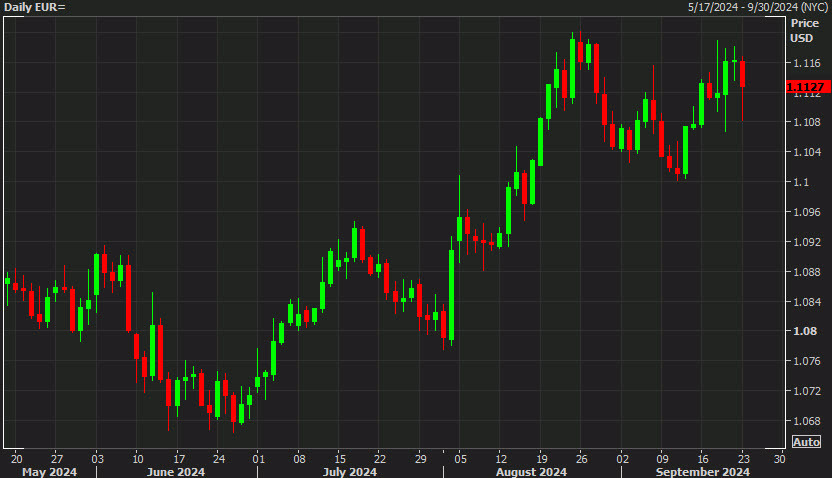Image resolution: width=832 pixels, height=478 pixels.
Task: Click the date tick labeled 23 in September
Action: pyautogui.click(x=743, y=459)
